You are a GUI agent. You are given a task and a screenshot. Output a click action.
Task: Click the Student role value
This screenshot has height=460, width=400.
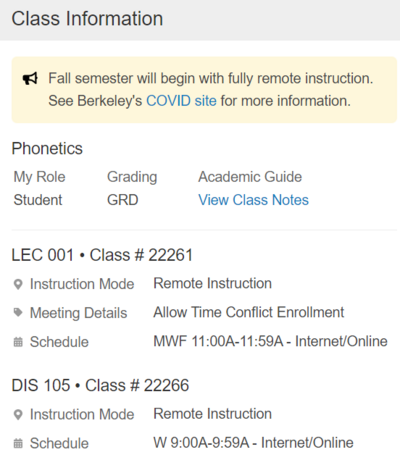click(38, 200)
